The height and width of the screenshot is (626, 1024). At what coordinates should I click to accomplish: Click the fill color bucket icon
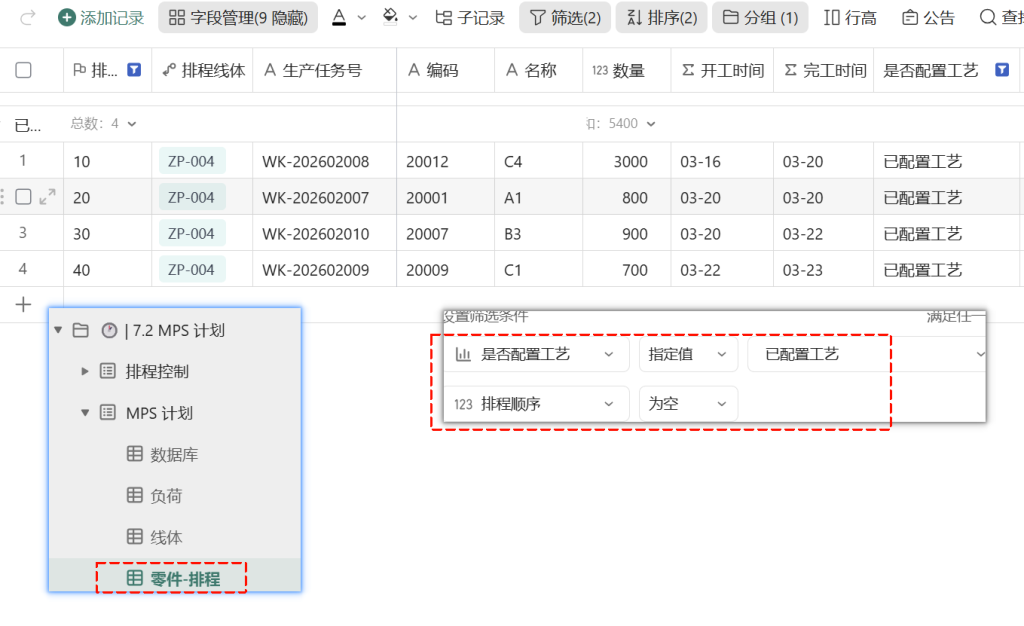pyautogui.click(x=391, y=17)
